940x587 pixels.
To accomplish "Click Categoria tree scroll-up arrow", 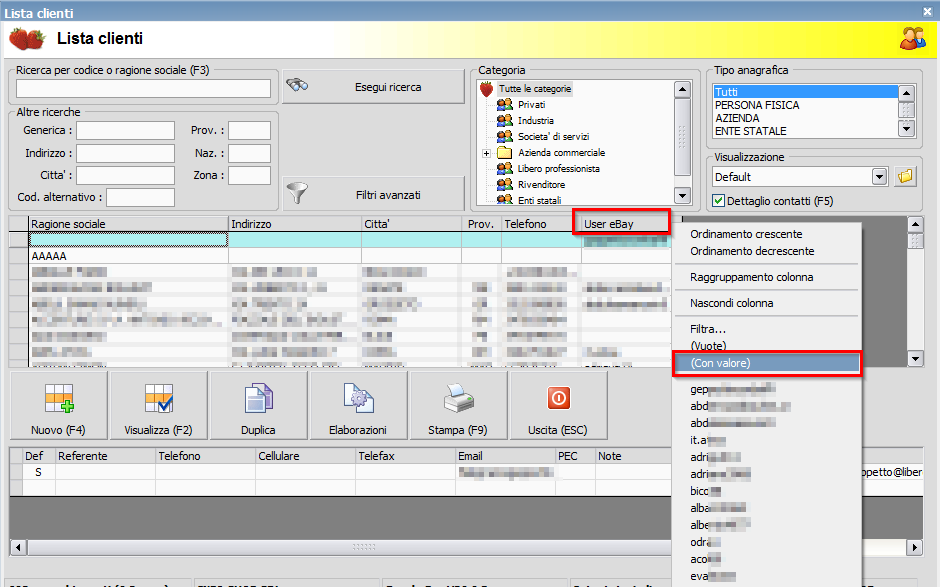I will [682, 90].
